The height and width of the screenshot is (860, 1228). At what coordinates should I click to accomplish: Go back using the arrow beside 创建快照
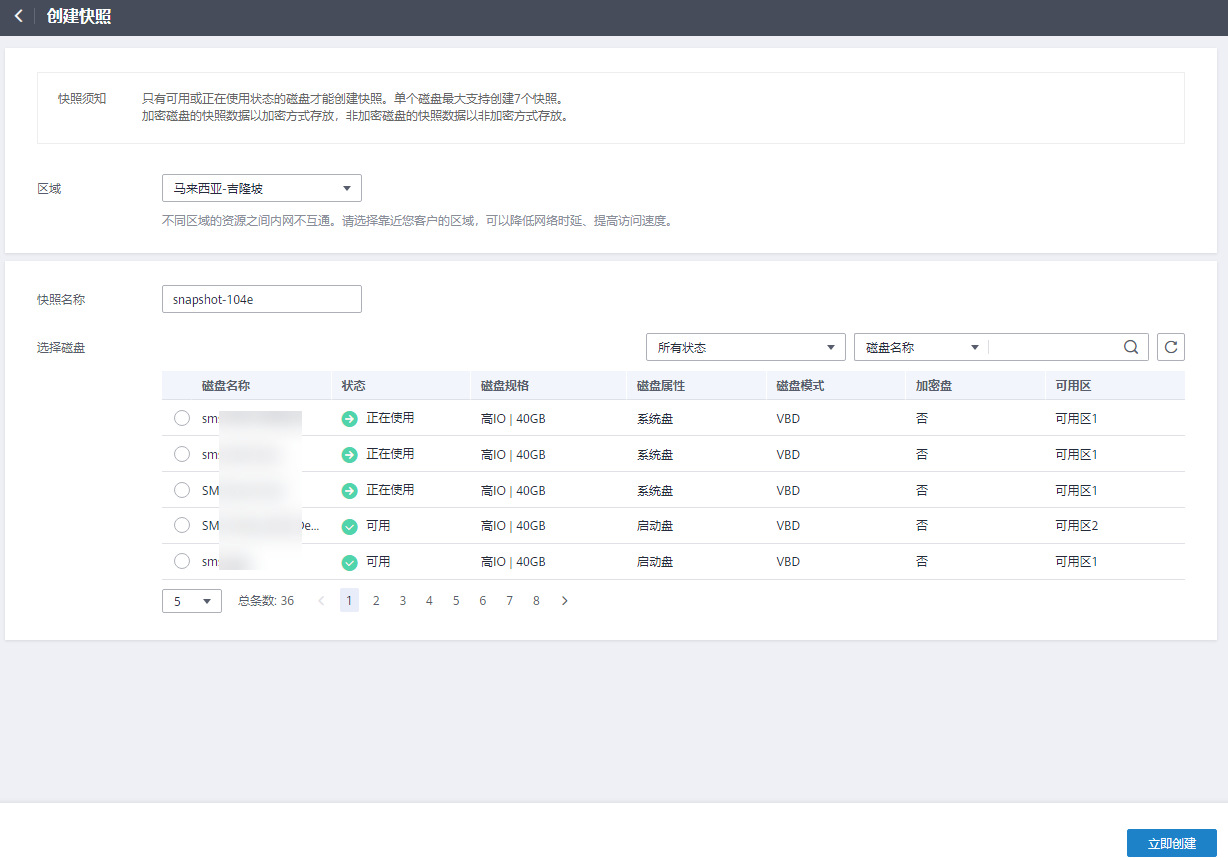(18, 17)
